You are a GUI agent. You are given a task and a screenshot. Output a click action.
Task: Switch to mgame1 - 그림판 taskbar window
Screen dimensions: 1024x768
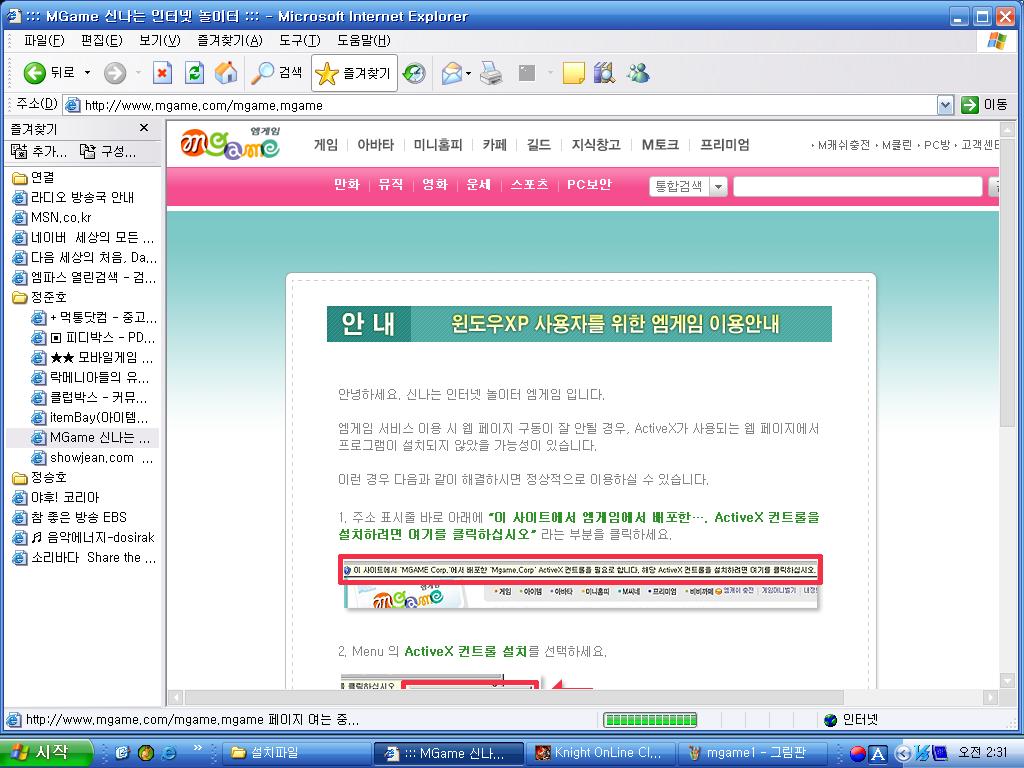pos(753,753)
